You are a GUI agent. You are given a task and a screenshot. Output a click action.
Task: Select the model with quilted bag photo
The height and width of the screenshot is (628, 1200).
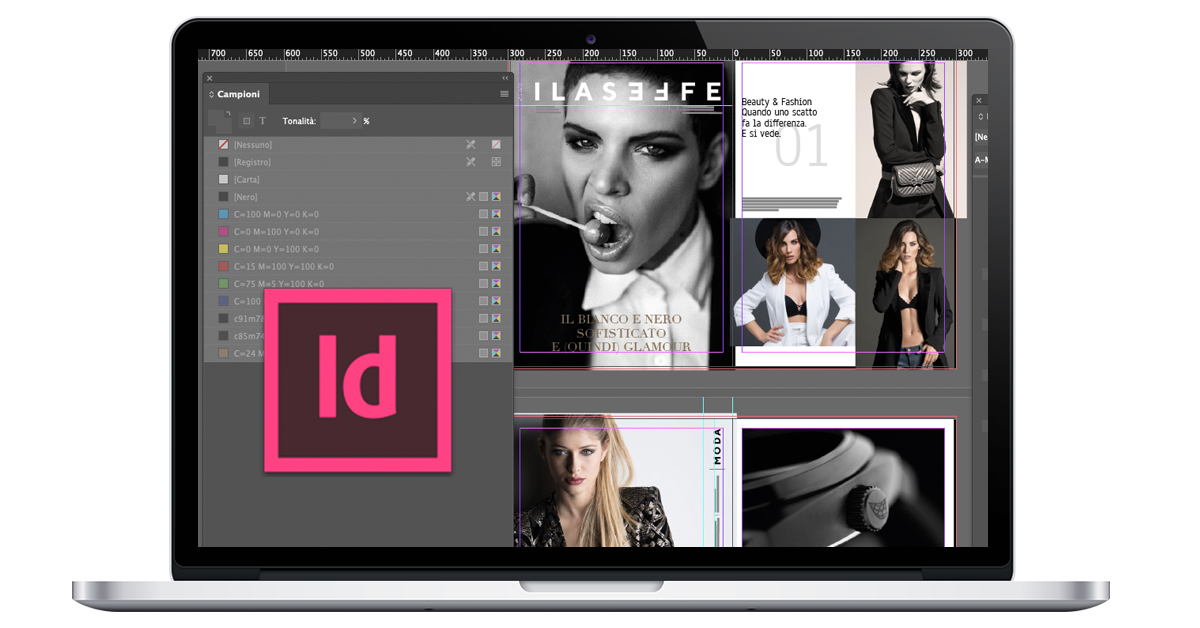pos(911,139)
